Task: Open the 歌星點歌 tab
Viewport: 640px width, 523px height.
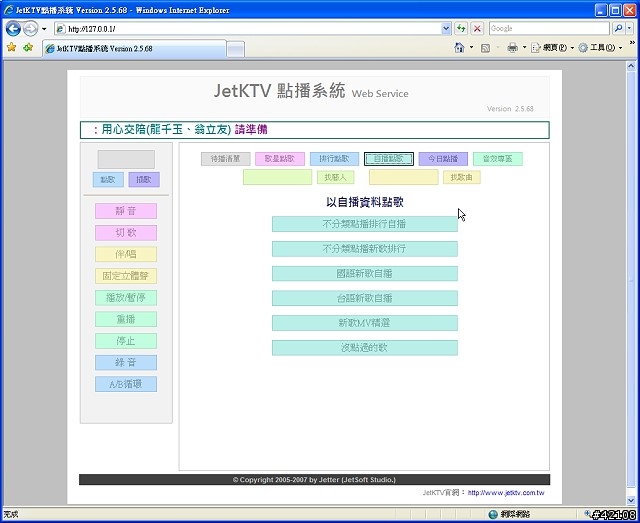Action: tap(280, 159)
